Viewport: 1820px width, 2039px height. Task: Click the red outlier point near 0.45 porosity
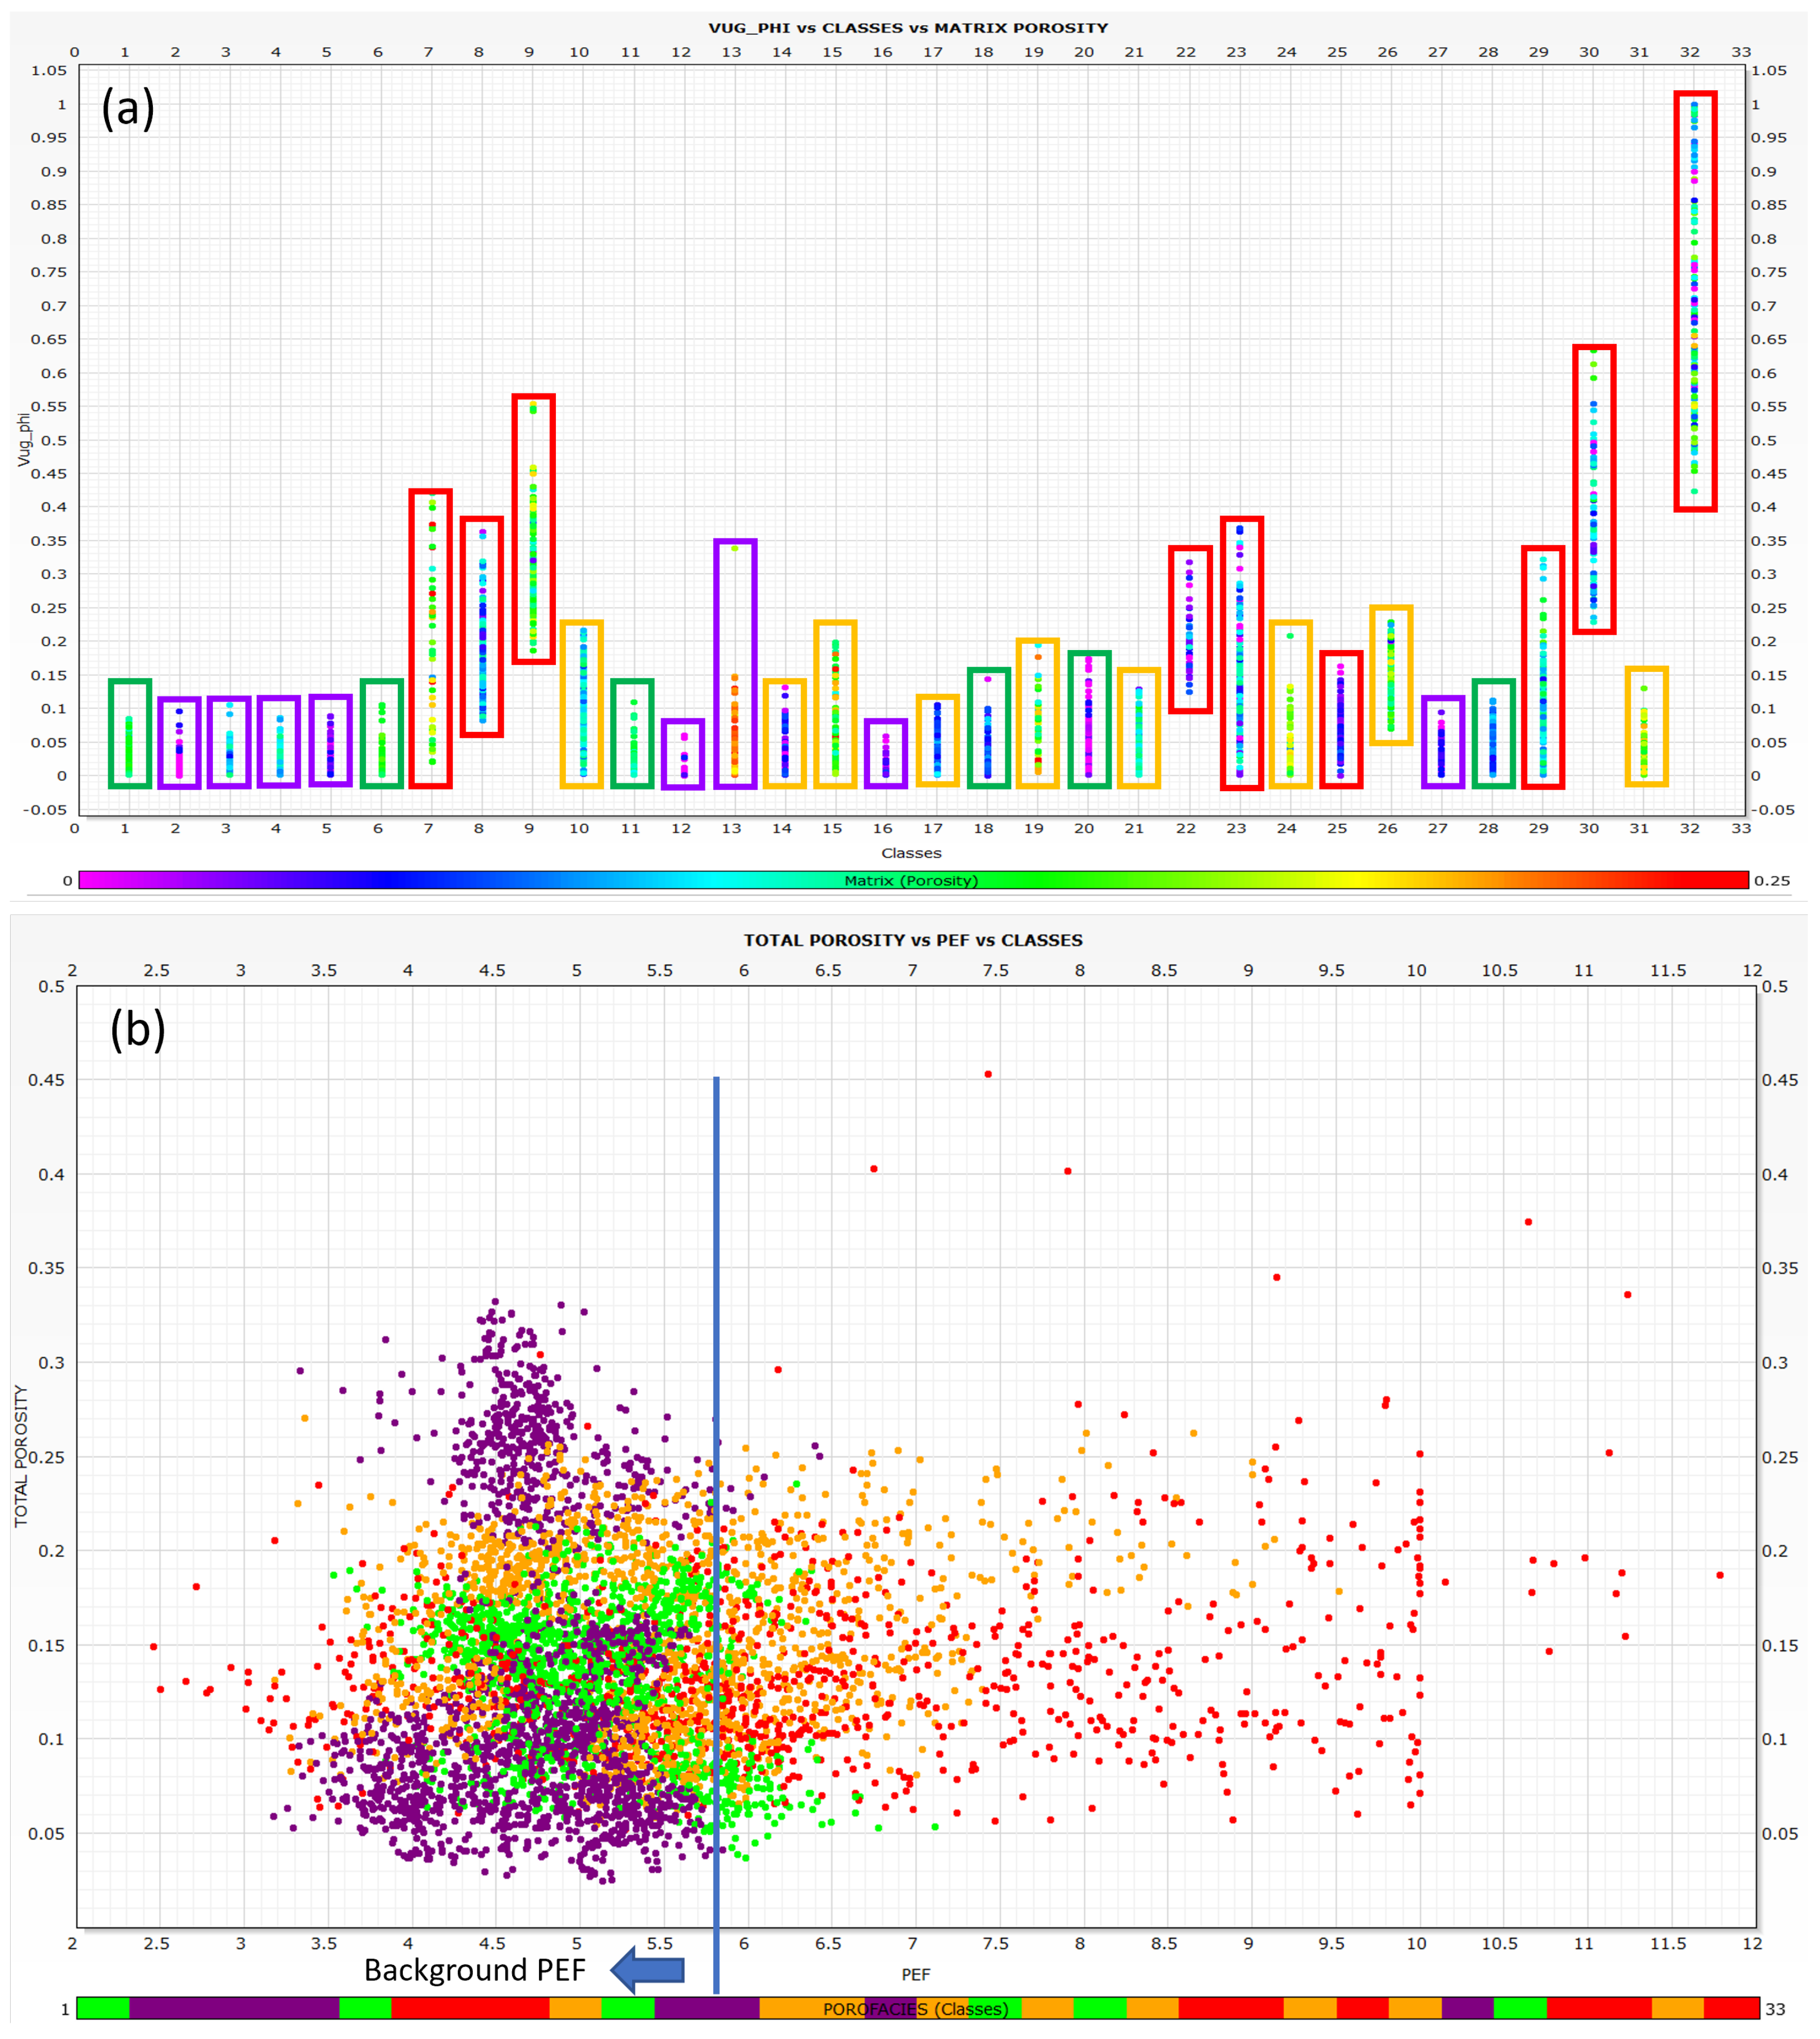coord(988,1074)
